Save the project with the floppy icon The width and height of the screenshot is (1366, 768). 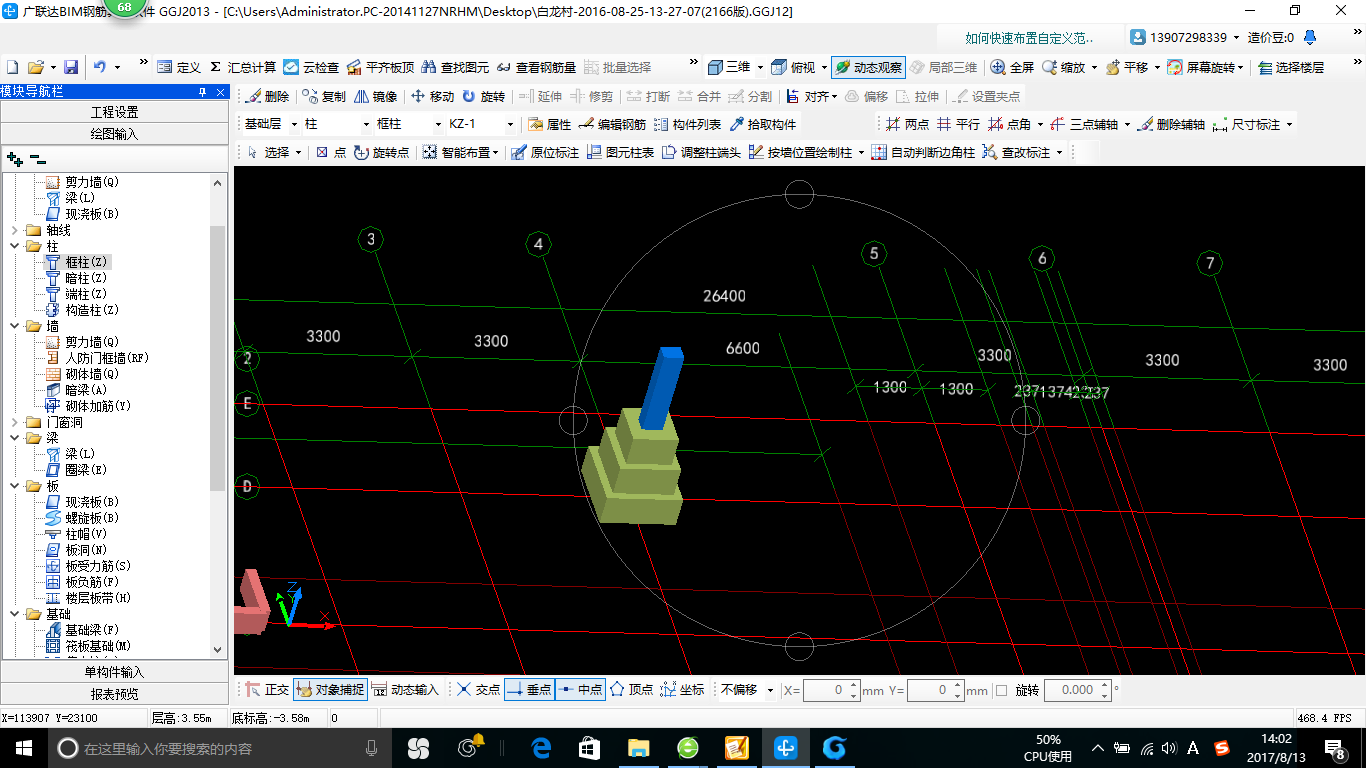click(71, 67)
